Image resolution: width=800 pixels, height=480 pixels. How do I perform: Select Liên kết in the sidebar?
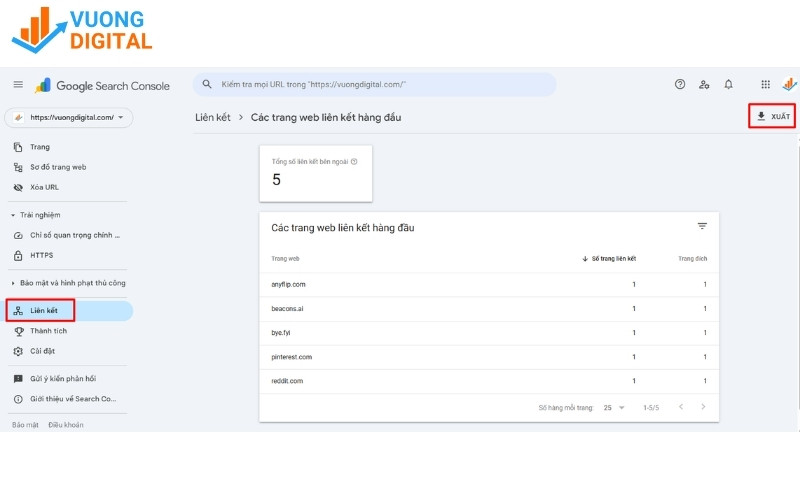pos(43,311)
